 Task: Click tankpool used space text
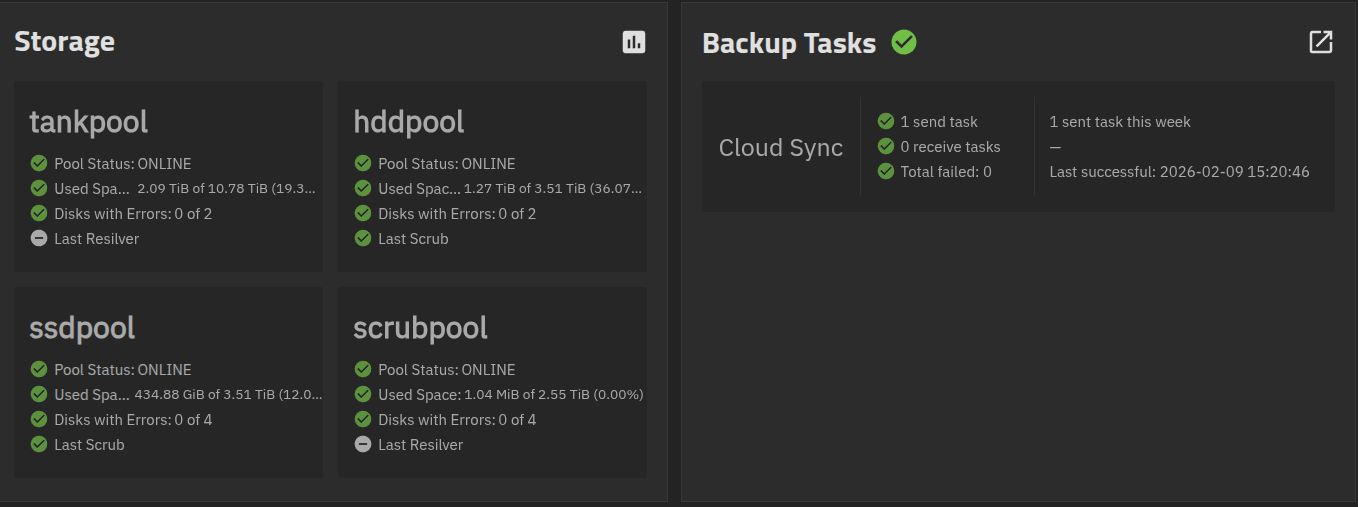226,189
